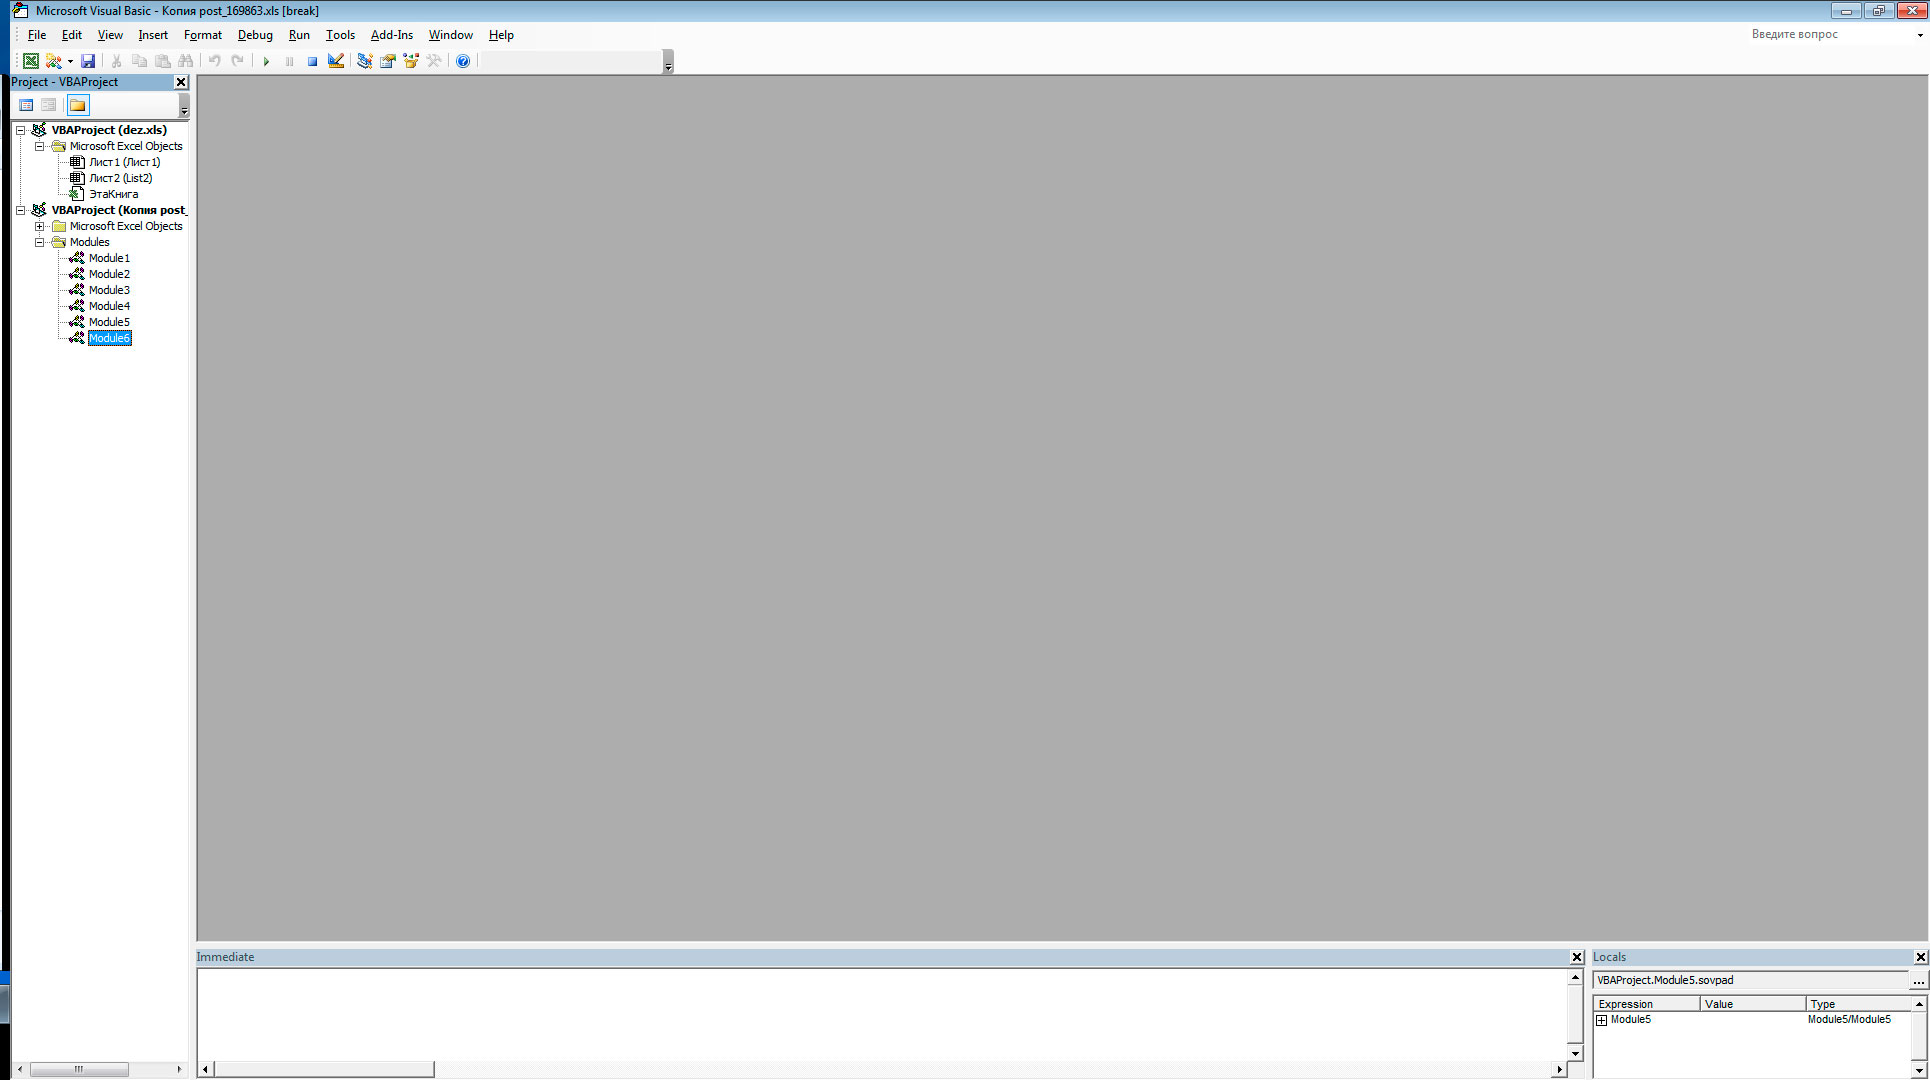Screen dimensions: 1930x1080
Task: Select Module2 in project tree
Action: click(x=109, y=274)
